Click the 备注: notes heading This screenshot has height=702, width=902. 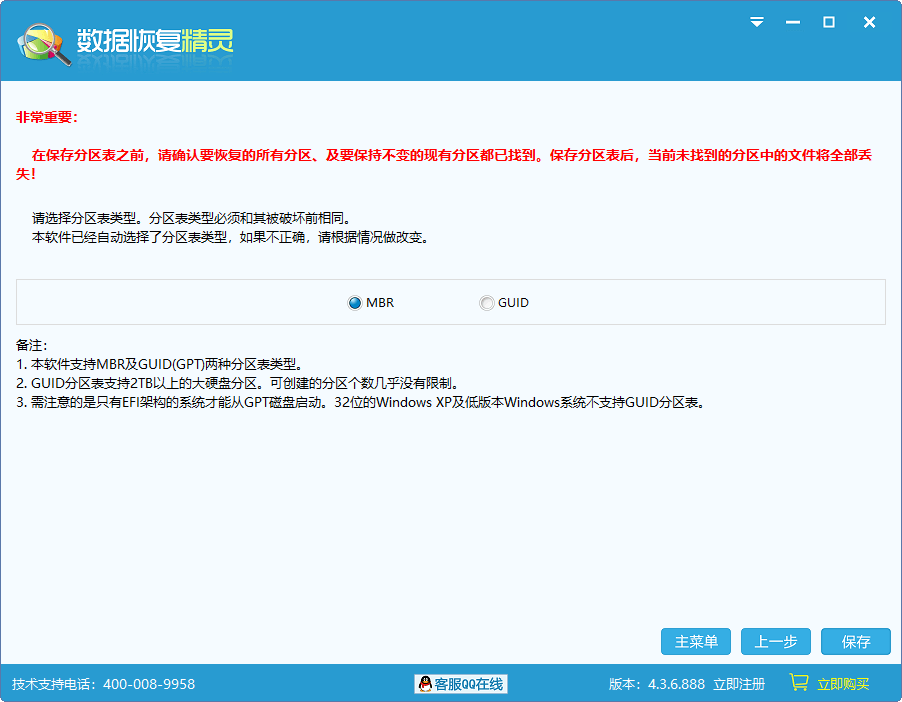(x=32, y=345)
